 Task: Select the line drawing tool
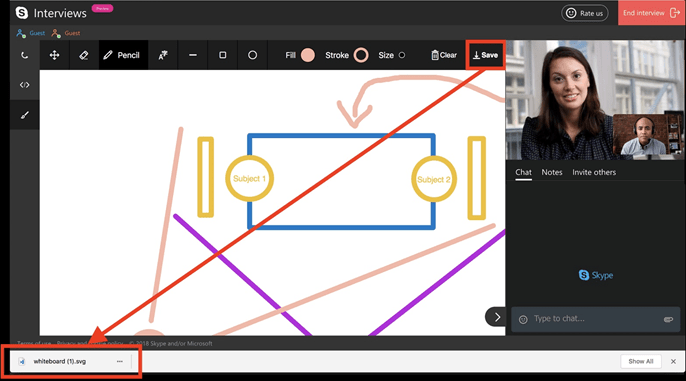point(192,55)
